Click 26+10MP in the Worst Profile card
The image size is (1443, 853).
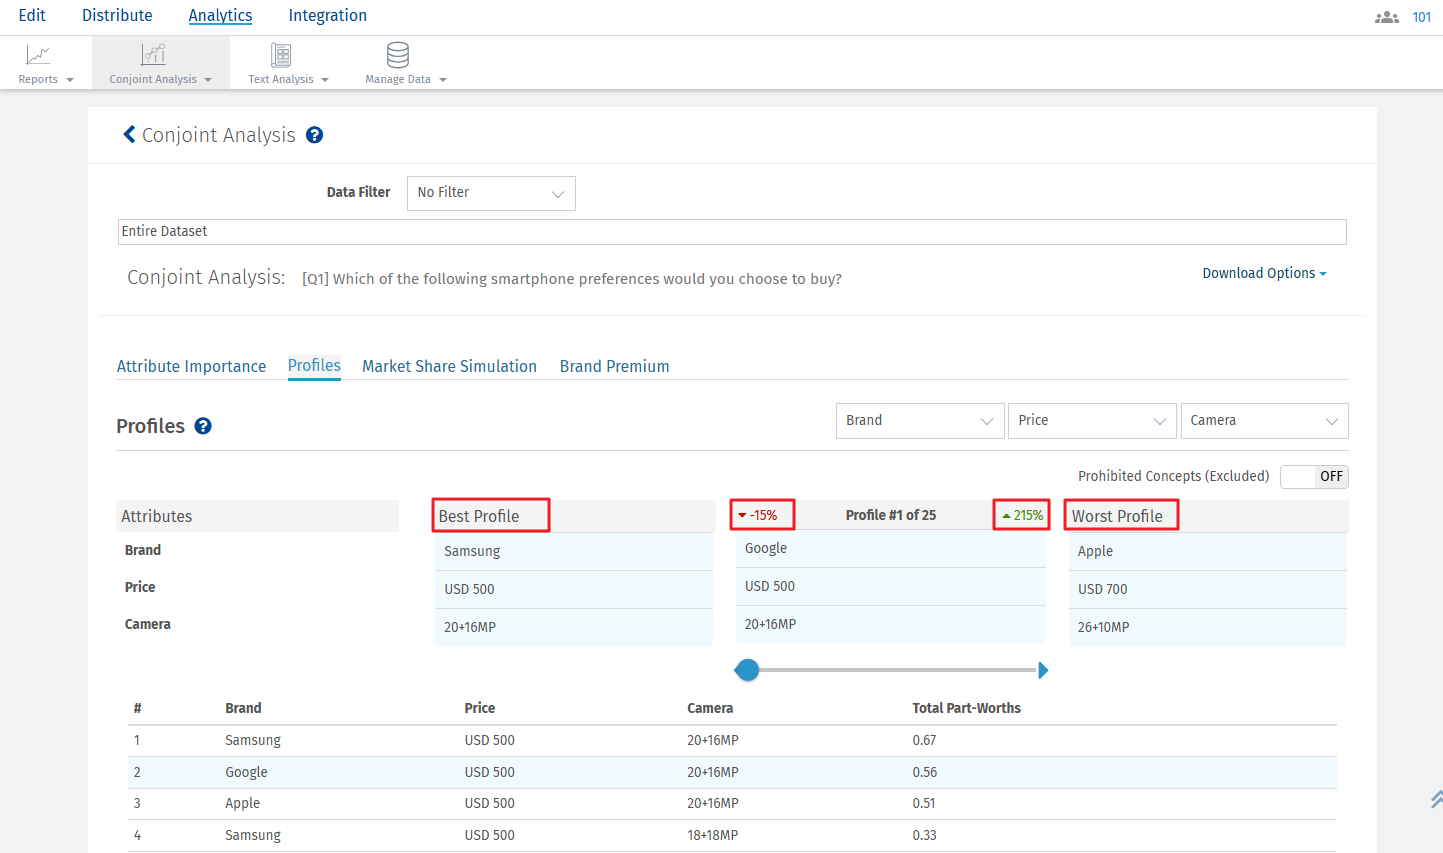click(x=1103, y=627)
